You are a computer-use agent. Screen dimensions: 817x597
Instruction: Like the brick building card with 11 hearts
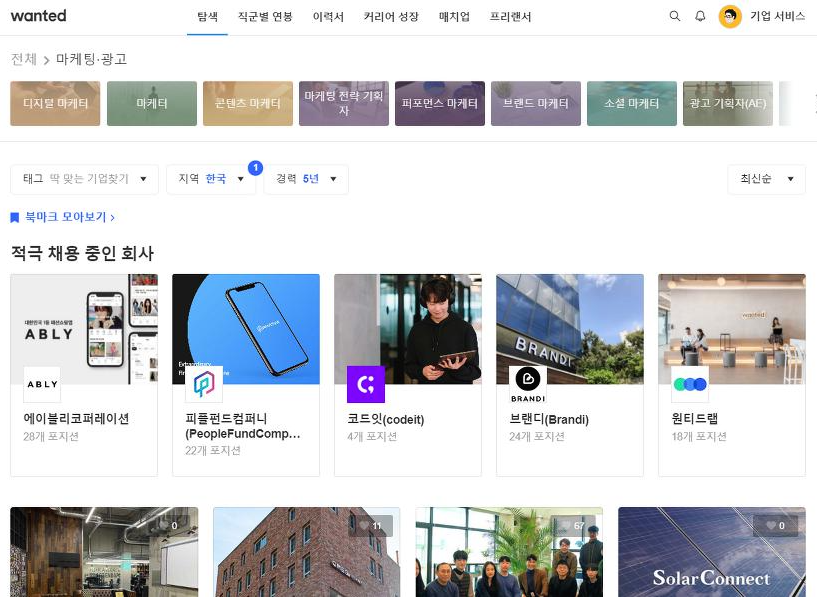(x=370, y=526)
